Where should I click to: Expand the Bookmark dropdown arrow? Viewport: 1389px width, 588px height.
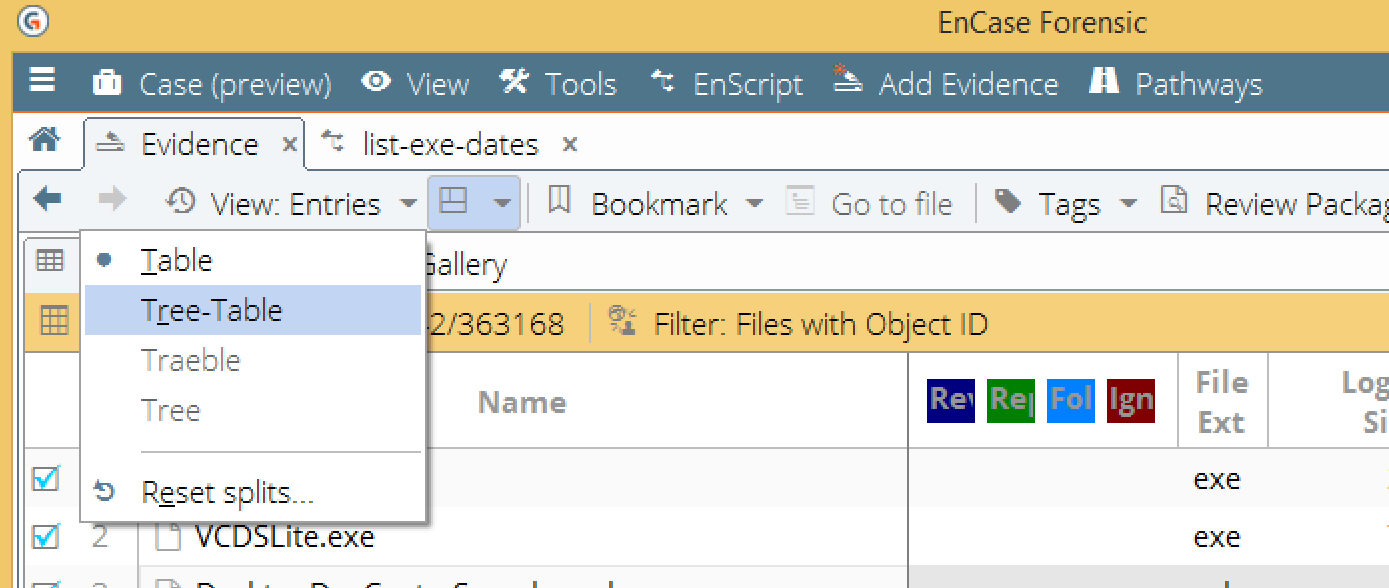click(754, 204)
